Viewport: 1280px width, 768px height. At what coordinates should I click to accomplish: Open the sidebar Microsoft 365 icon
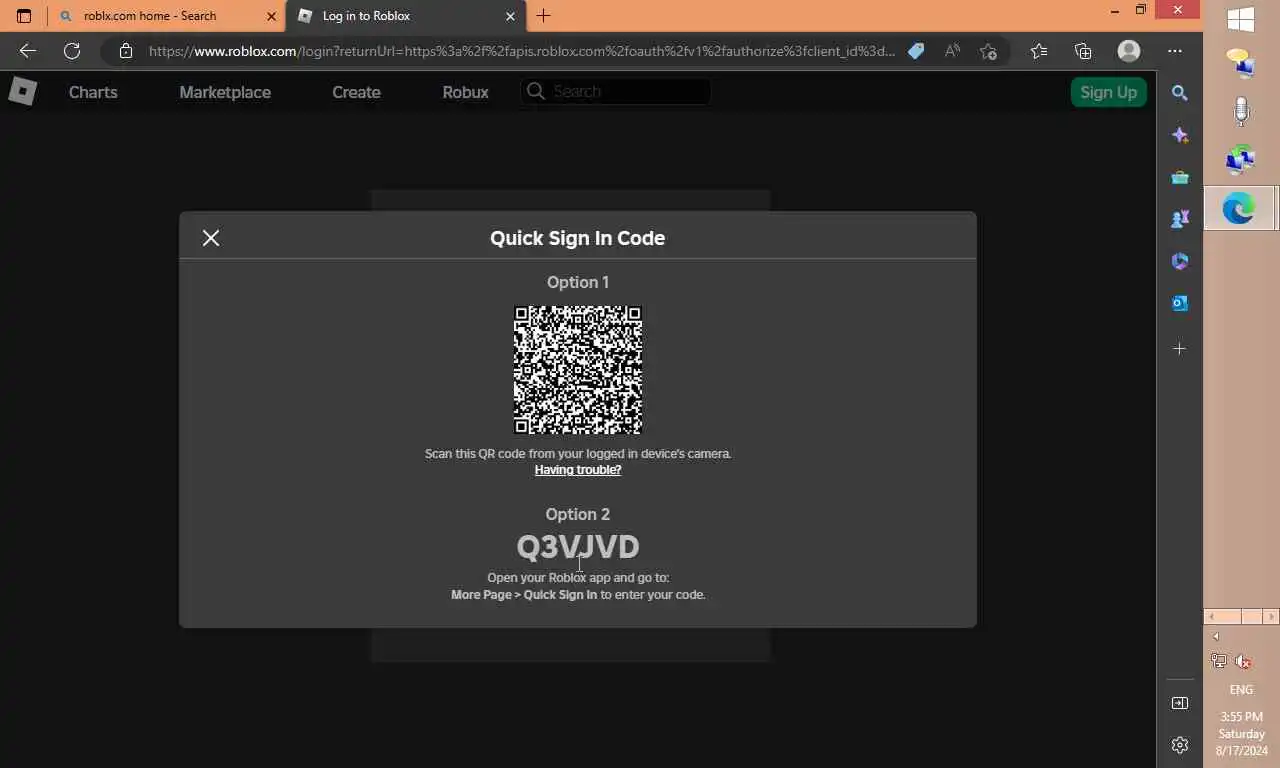(1180, 261)
